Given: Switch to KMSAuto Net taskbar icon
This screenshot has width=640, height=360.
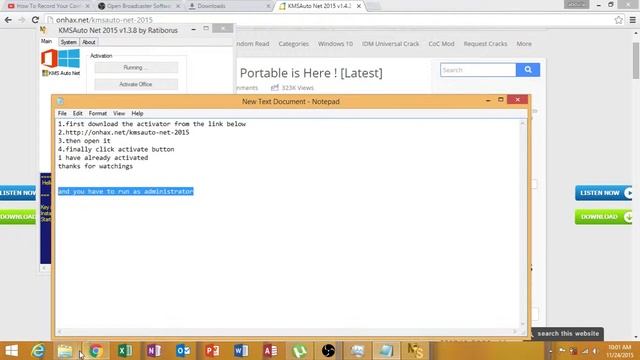Looking at the screenshot, I should (x=416, y=351).
